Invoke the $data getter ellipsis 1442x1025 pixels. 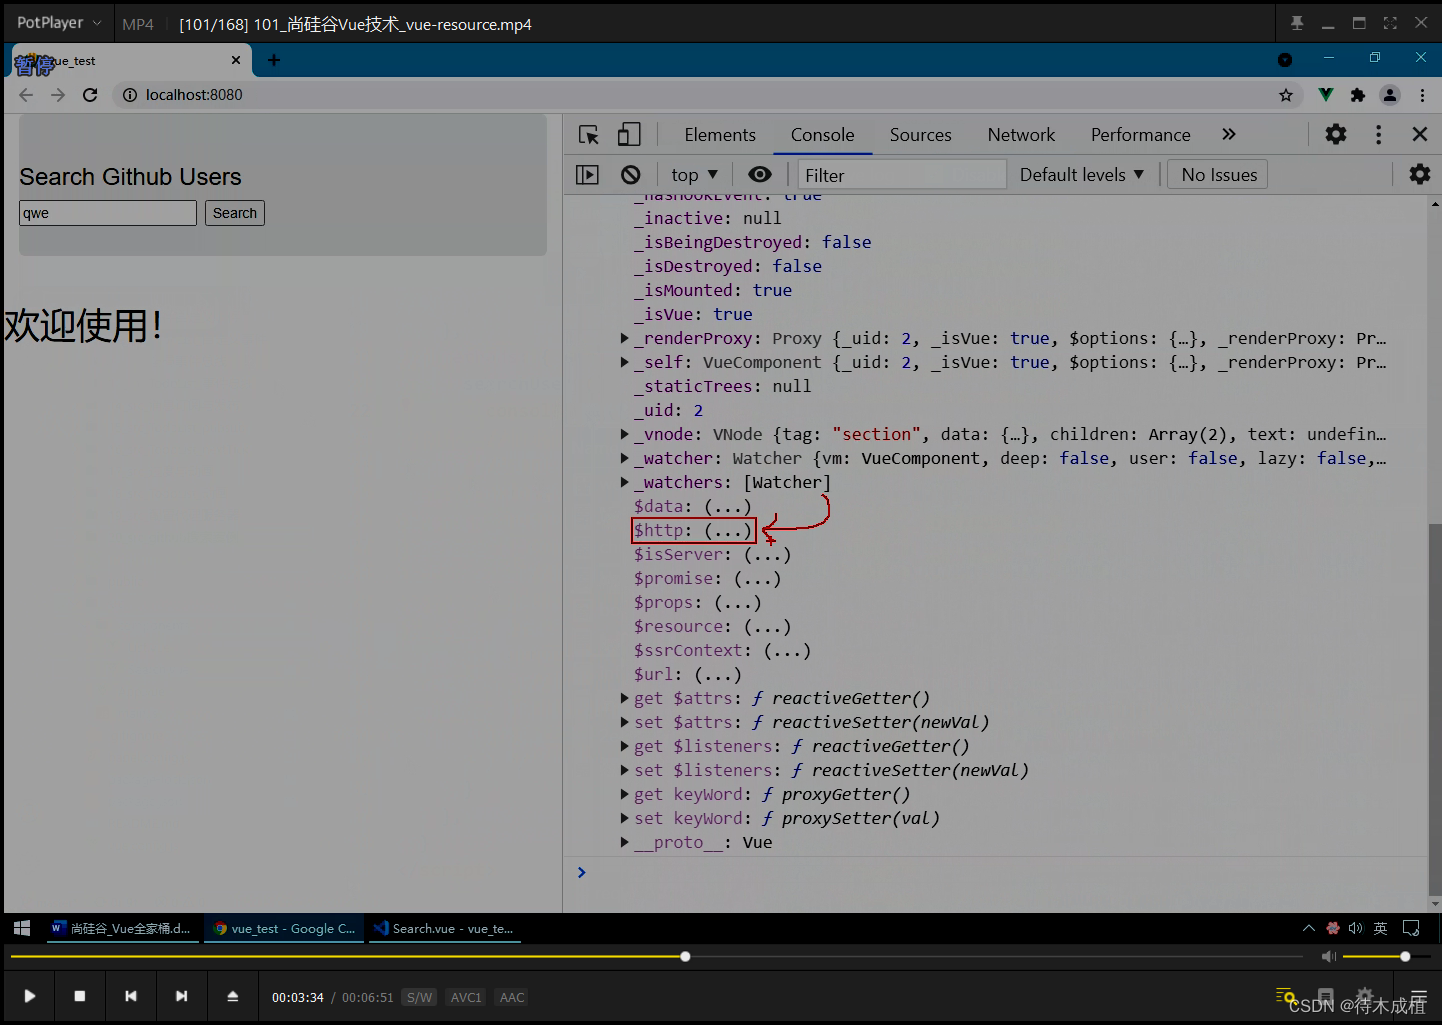click(x=727, y=507)
